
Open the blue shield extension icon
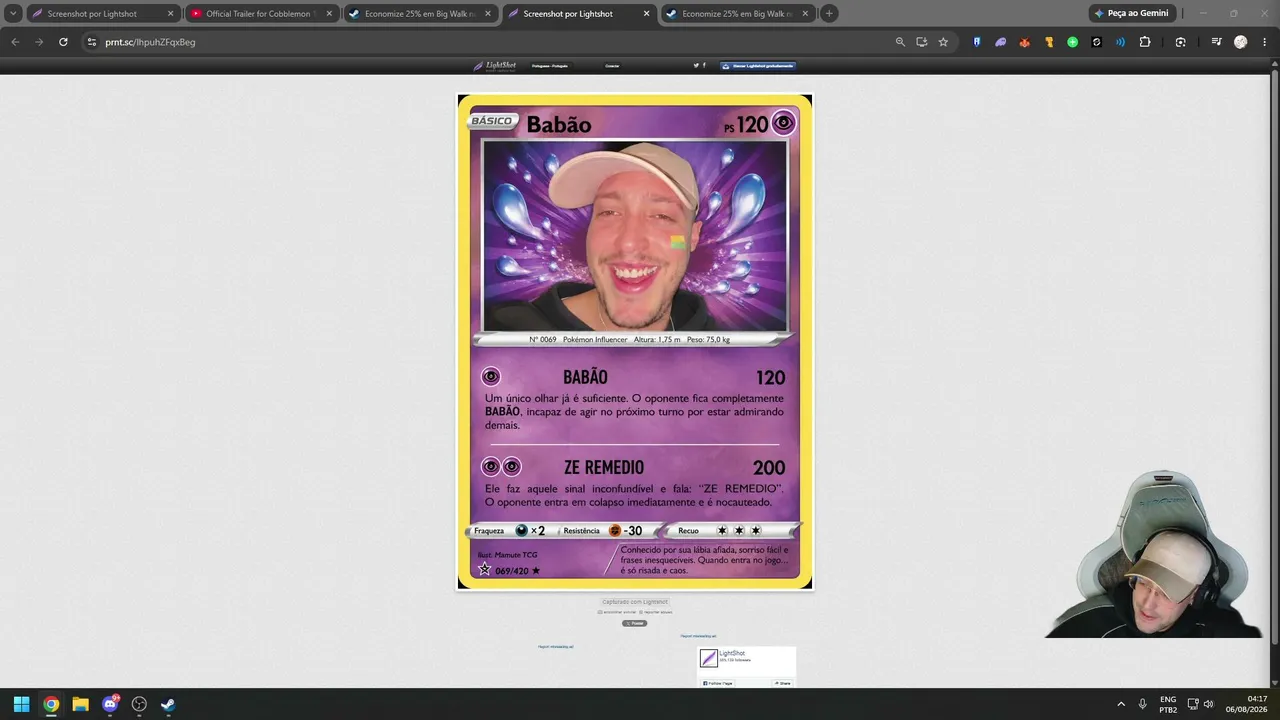[977, 42]
